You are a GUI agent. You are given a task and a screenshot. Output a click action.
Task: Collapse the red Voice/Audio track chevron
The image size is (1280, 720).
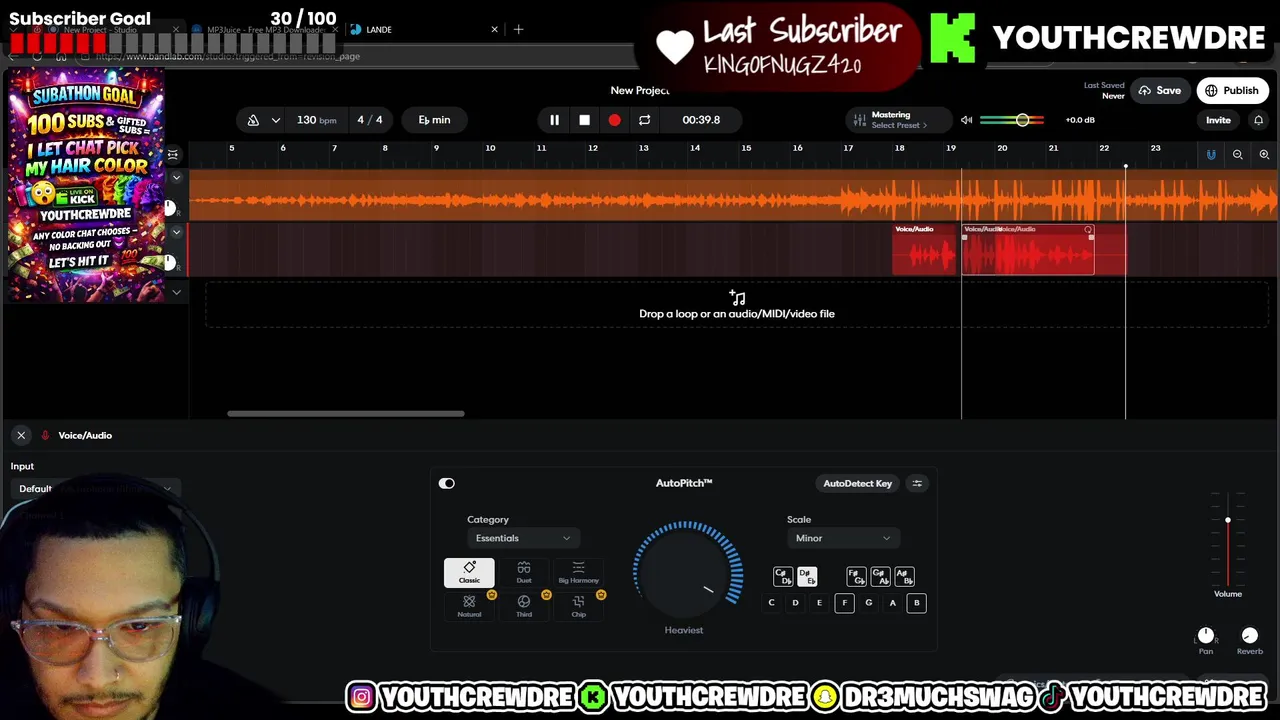tap(177, 232)
